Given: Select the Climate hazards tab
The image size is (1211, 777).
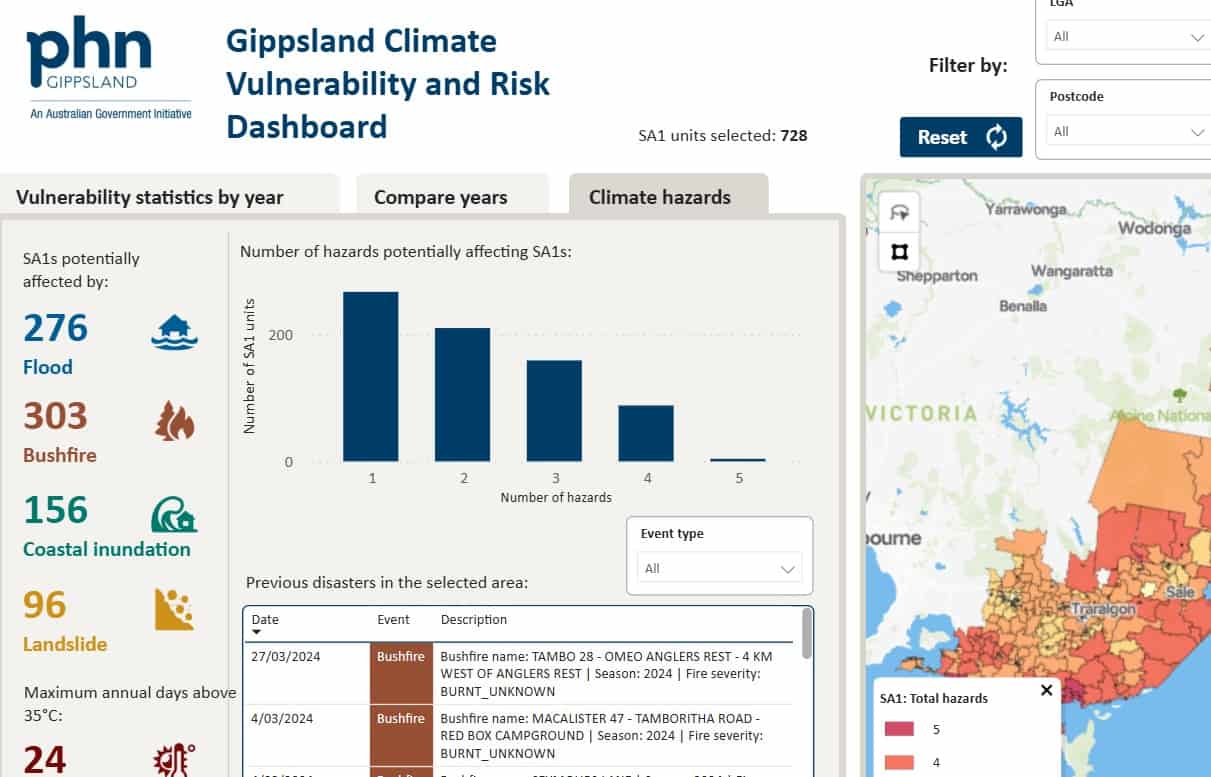Looking at the screenshot, I should pyautogui.click(x=660, y=197).
